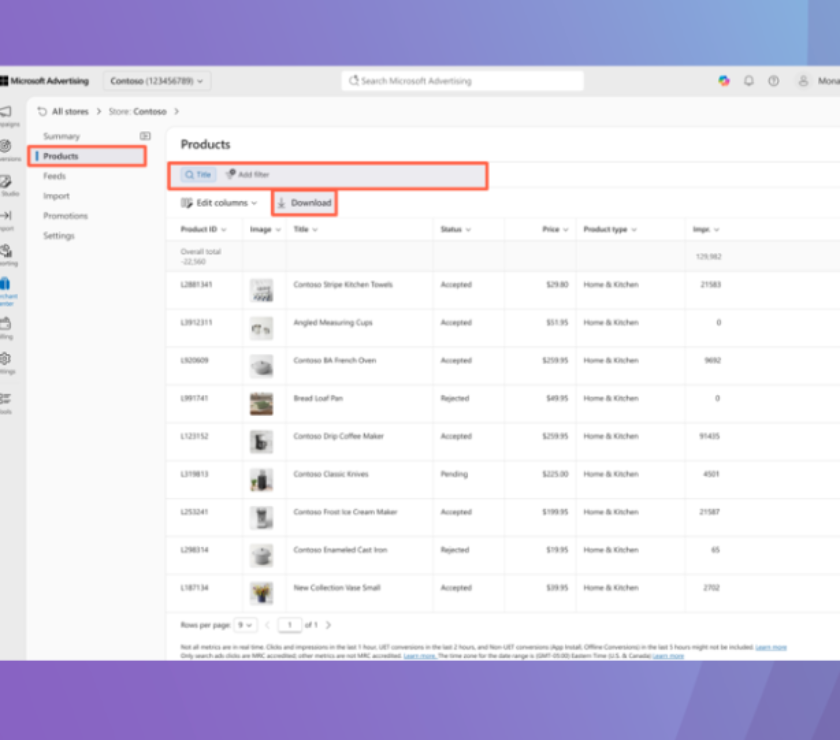
Task: Open the notifications bell icon
Action: (x=748, y=81)
